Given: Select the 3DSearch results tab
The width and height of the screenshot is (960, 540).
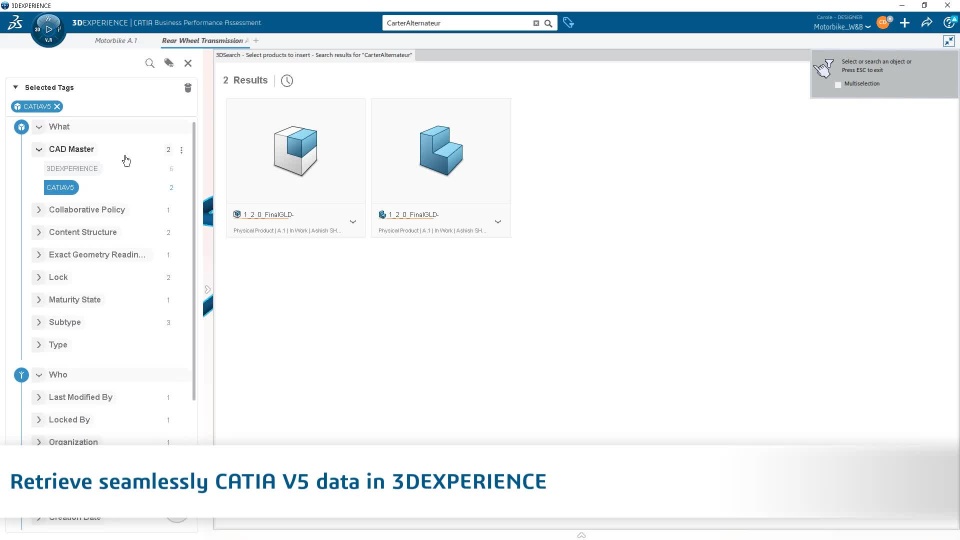Looking at the screenshot, I should coord(314,55).
